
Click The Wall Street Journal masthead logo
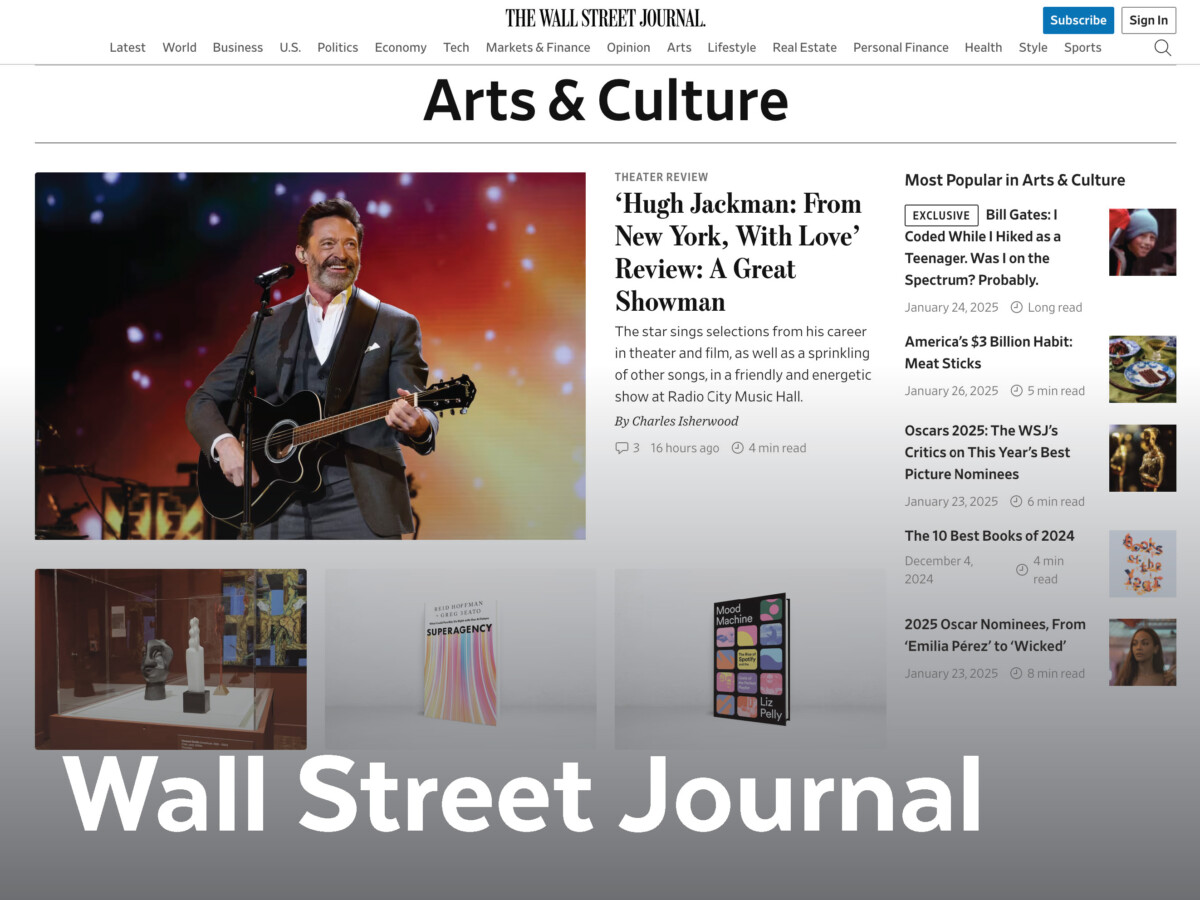[605, 18]
